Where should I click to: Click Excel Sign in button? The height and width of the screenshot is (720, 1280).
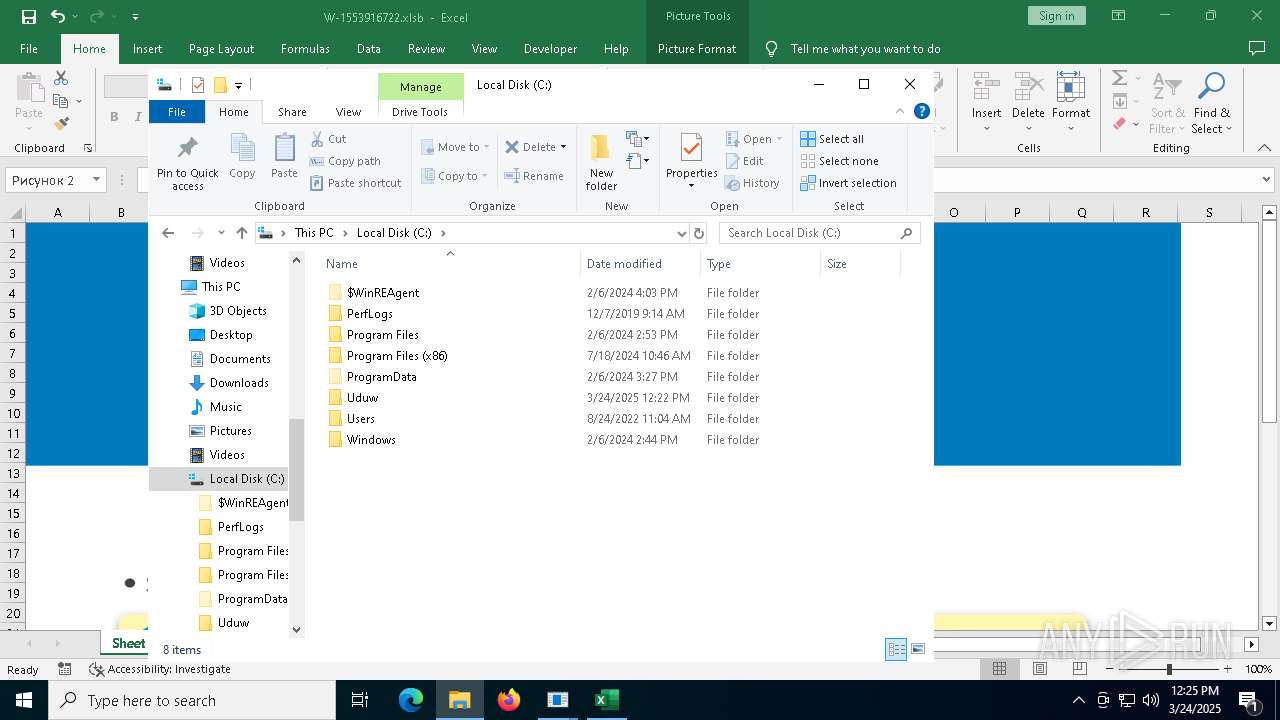click(1056, 16)
